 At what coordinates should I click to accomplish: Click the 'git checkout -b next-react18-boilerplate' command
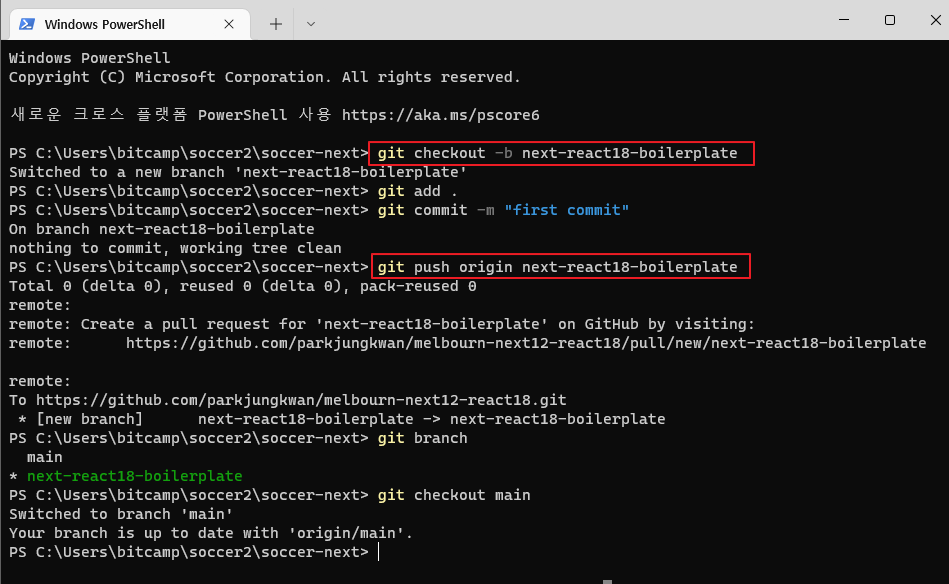pyautogui.click(x=557, y=153)
